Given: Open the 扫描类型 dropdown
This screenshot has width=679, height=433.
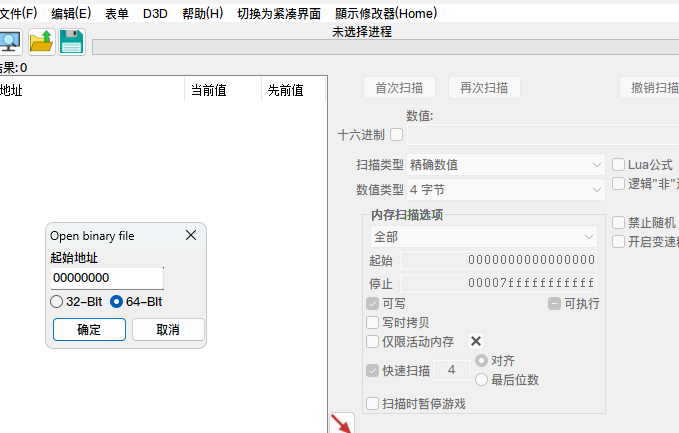Looking at the screenshot, I should pyautogui.click(x=505, y=165).
